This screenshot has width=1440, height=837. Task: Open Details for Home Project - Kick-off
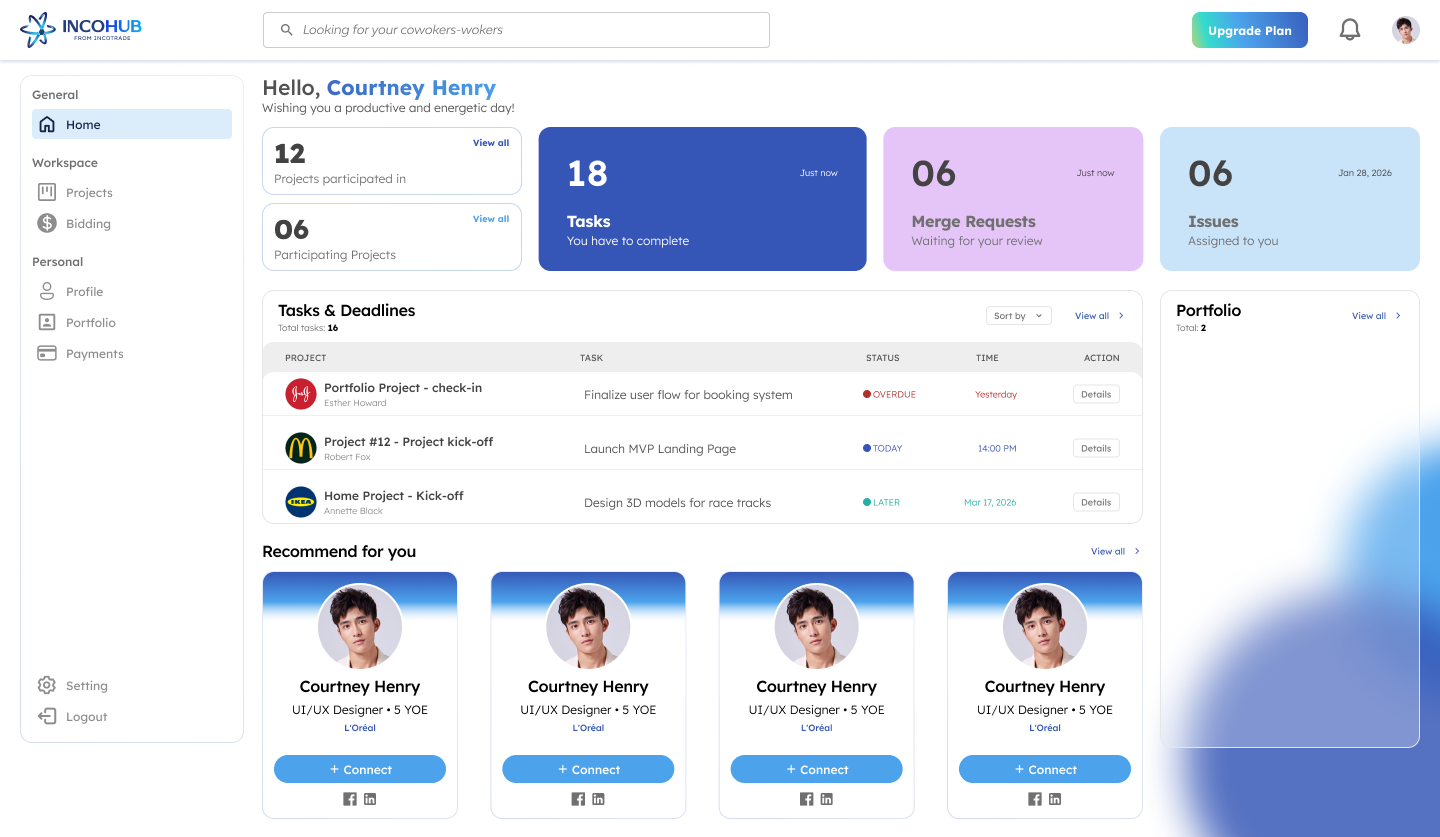pyautogui.click(x=1096, y=502)
